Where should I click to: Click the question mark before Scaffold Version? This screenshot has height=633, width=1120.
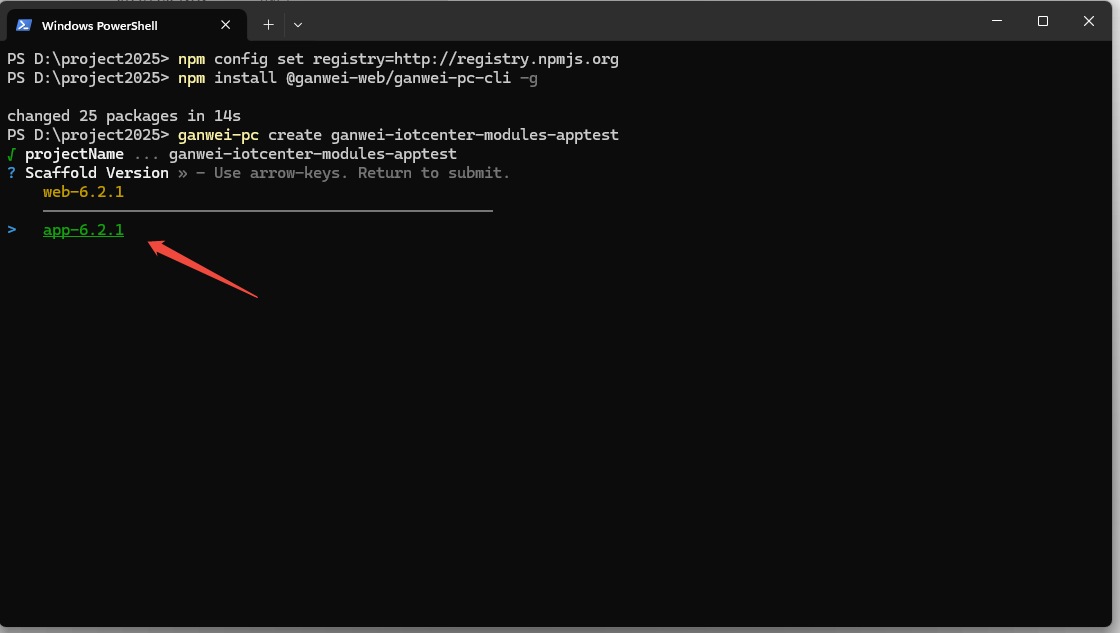click(12, 173)
